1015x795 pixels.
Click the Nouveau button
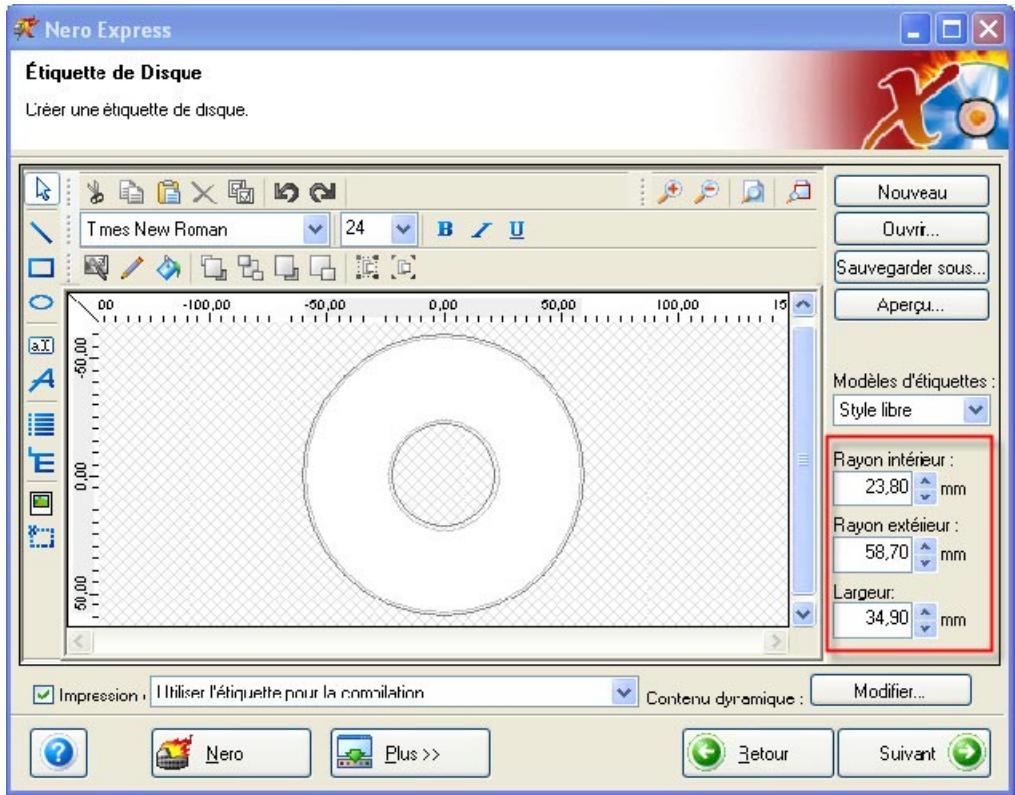click(x=911, y=192)
